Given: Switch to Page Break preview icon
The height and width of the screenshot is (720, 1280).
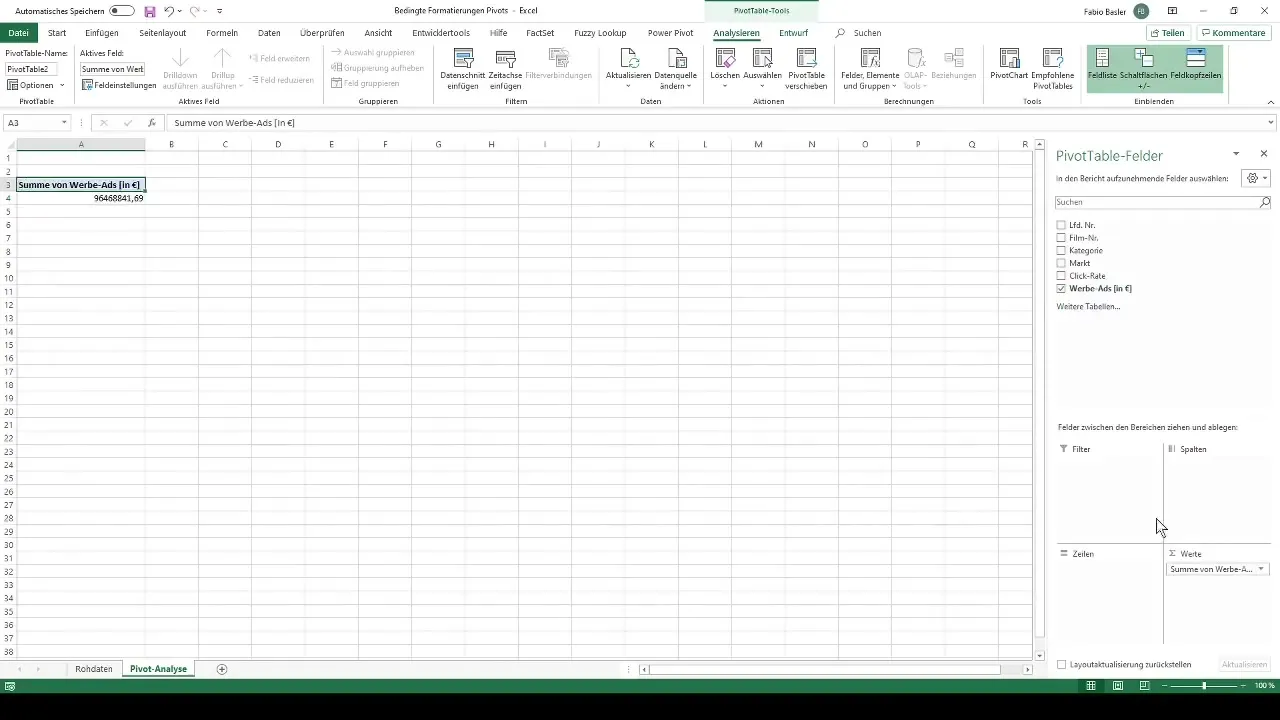Looking at the screenshot, I should pyautogui.click(x=1144, y=685).
